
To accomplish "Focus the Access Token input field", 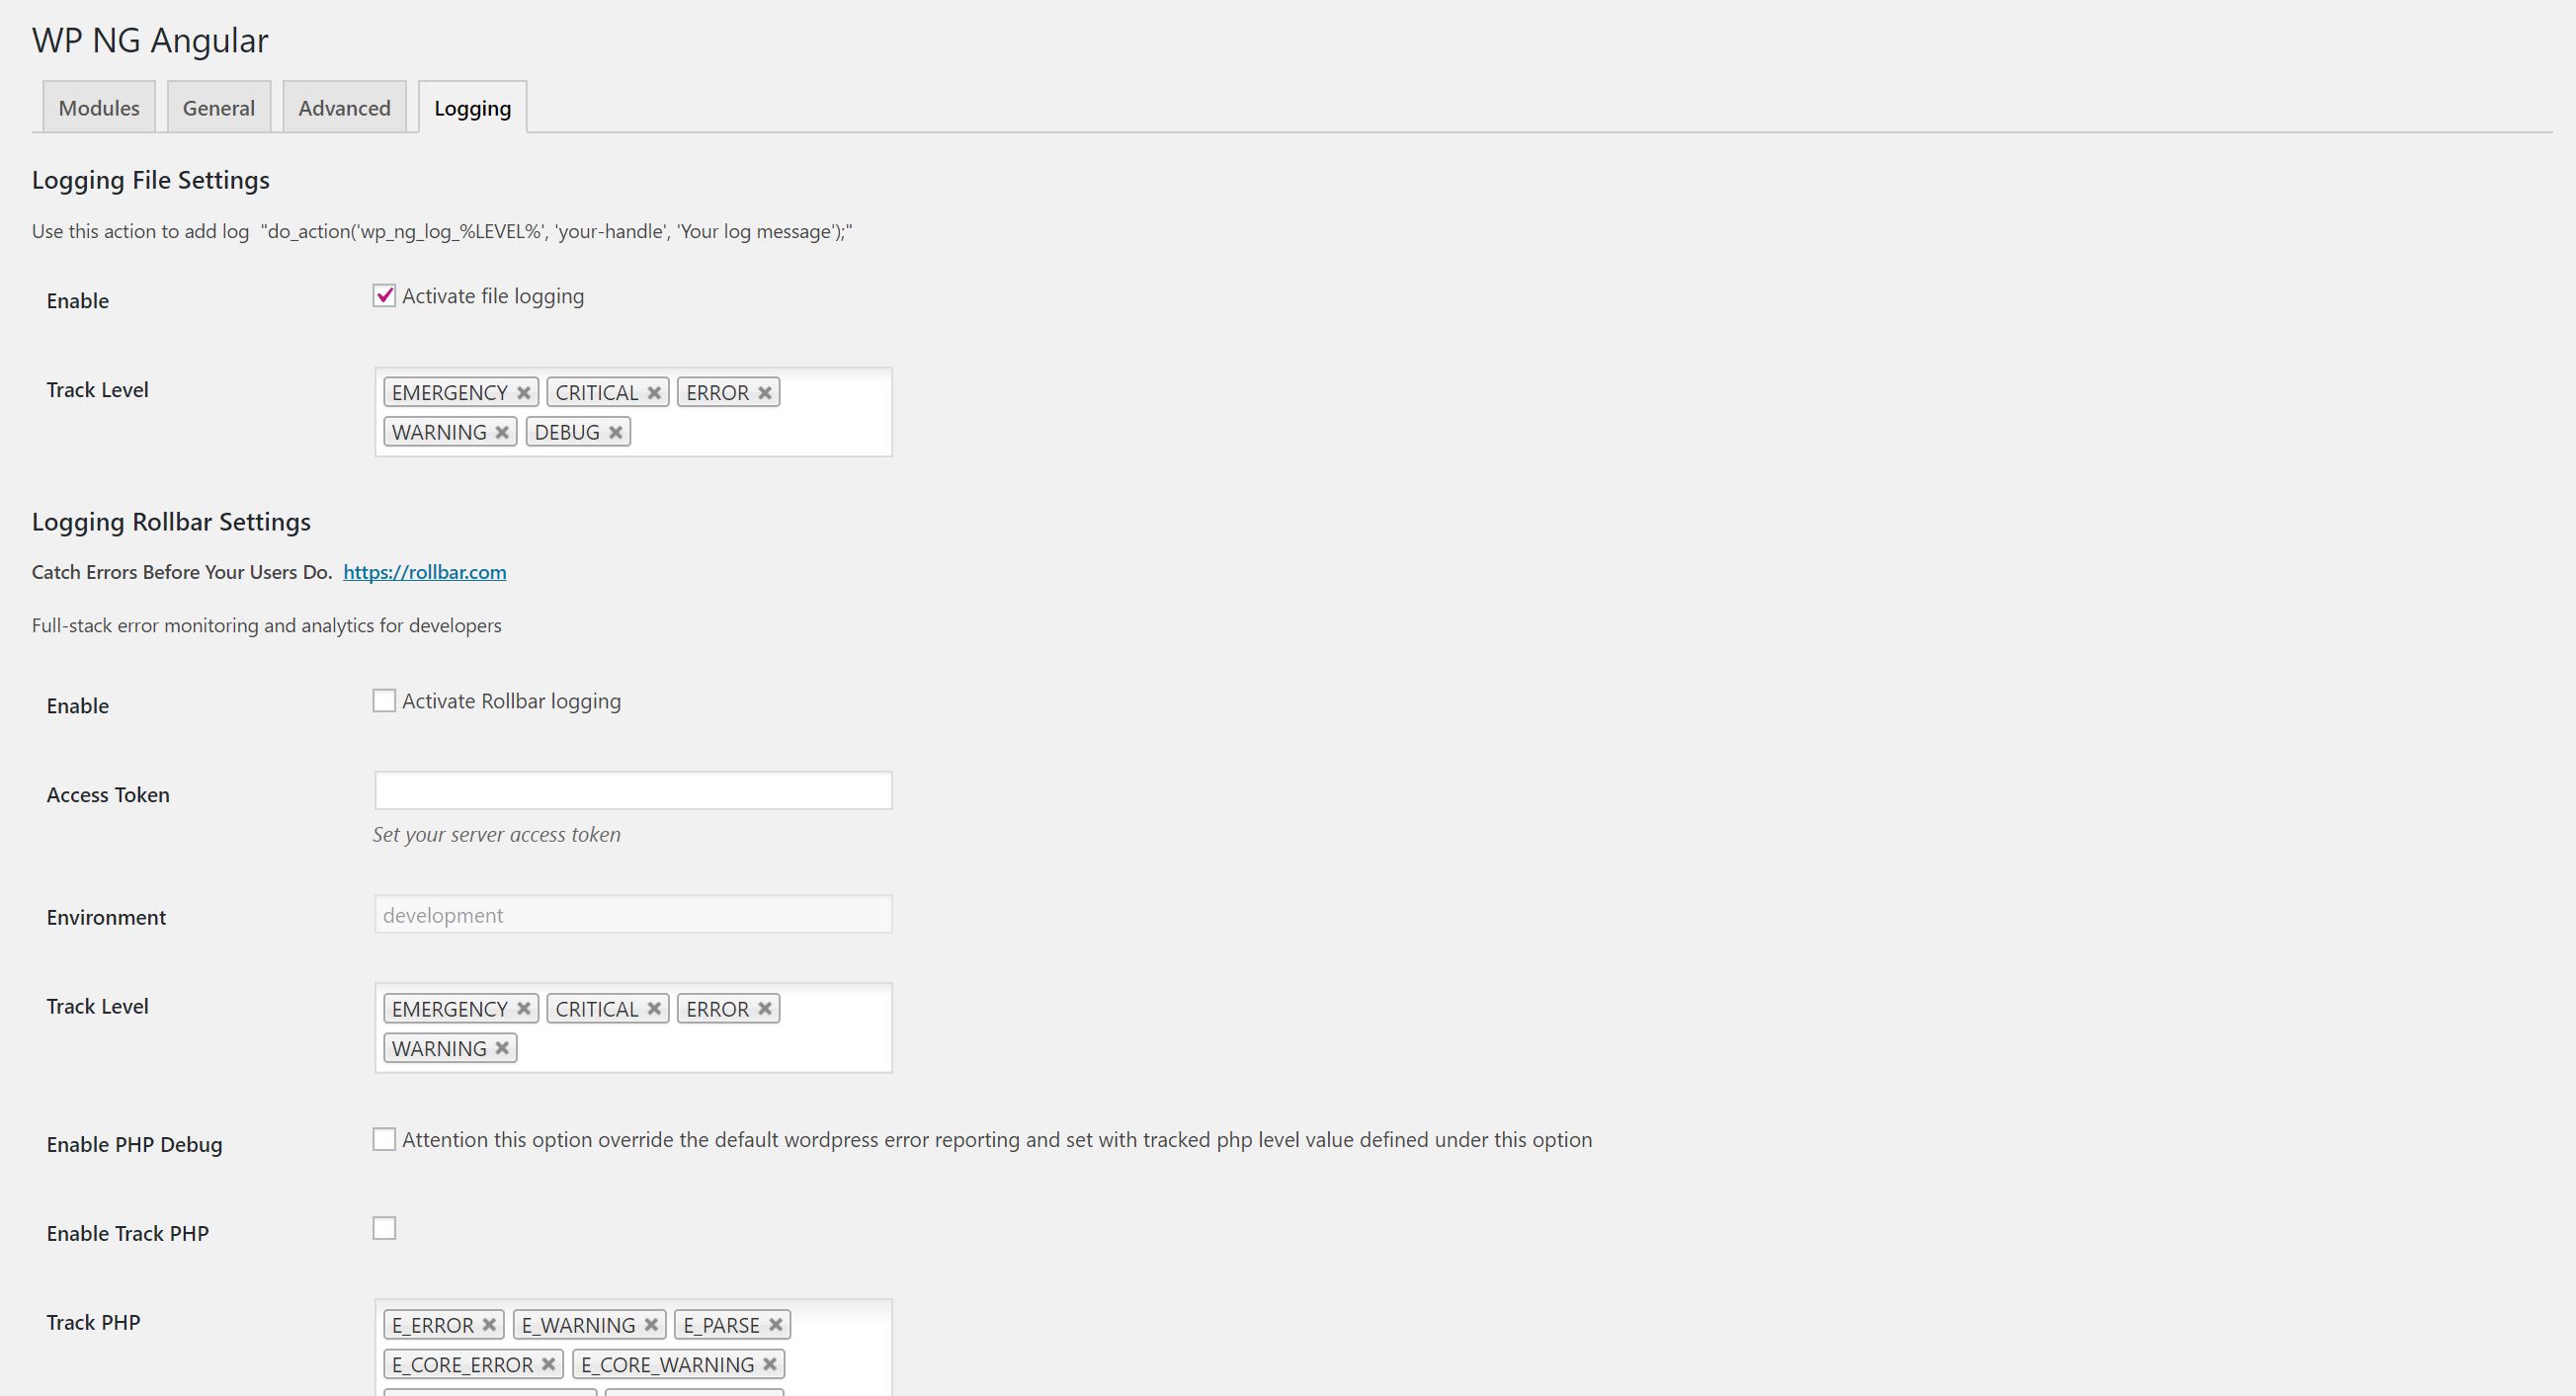I will [x=633, y=790].
